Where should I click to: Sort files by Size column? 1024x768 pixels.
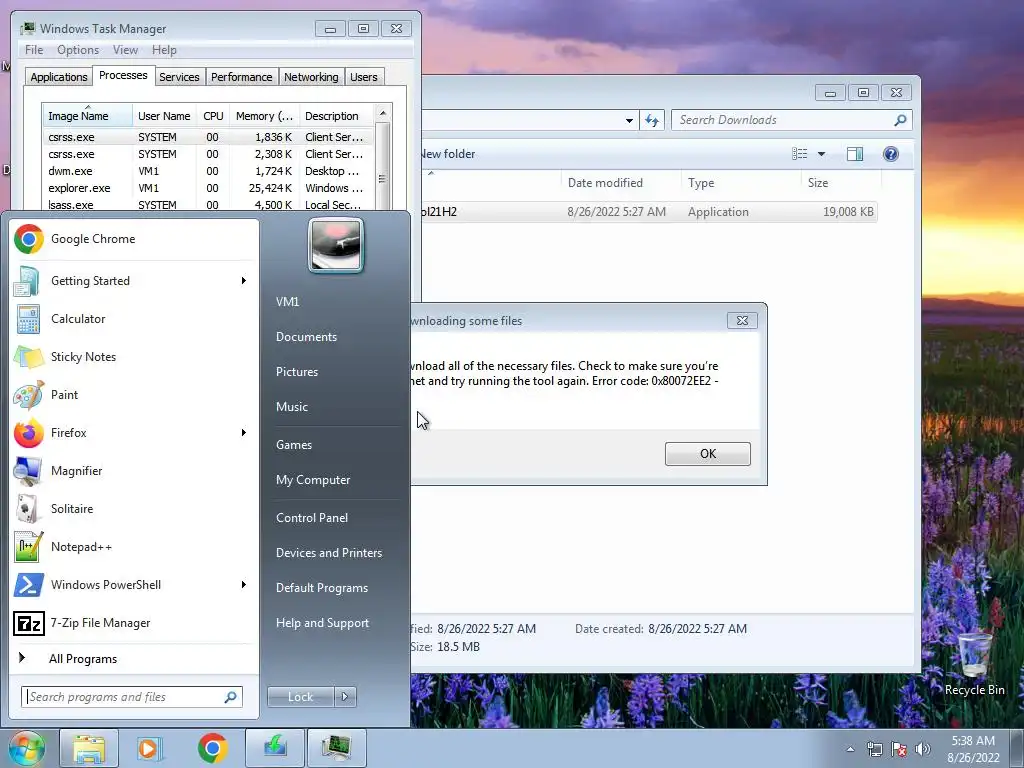coord(840,183)
